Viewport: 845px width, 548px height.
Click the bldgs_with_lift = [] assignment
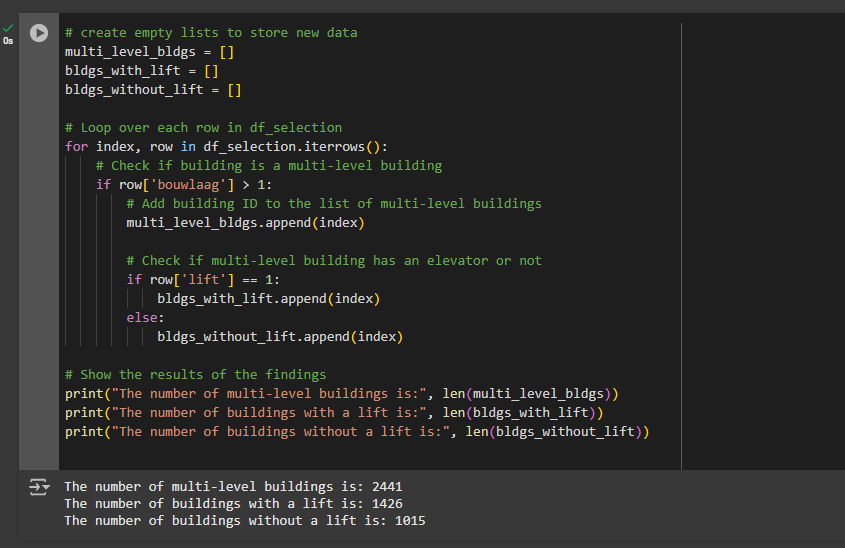[141, 71]
